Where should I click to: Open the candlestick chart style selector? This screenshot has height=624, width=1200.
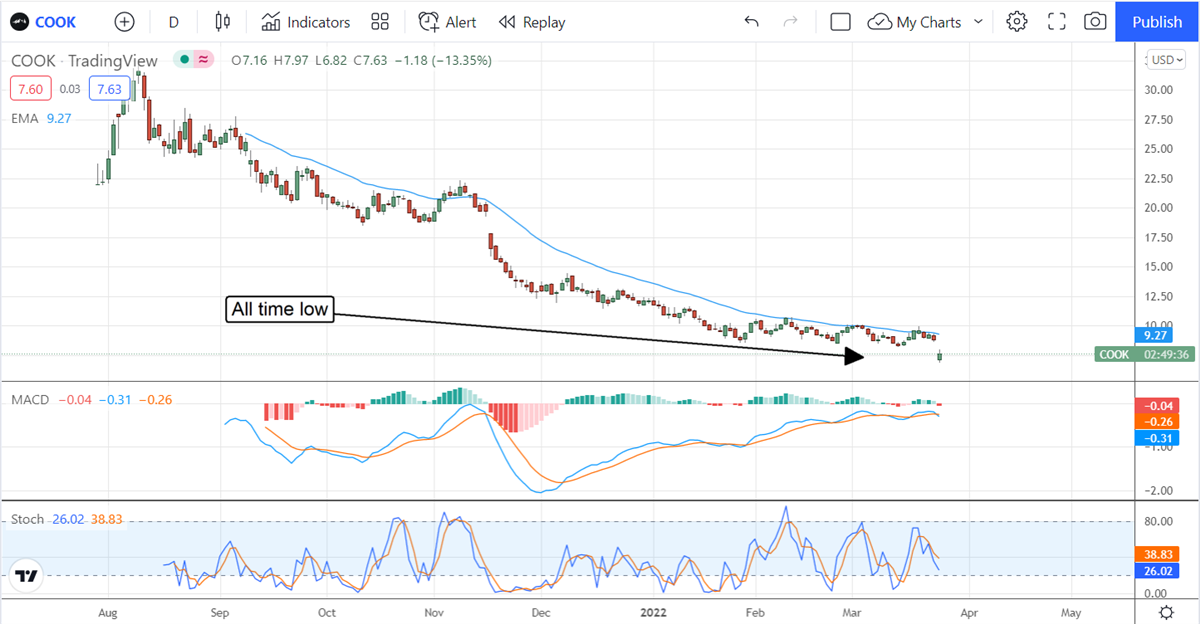222,22
